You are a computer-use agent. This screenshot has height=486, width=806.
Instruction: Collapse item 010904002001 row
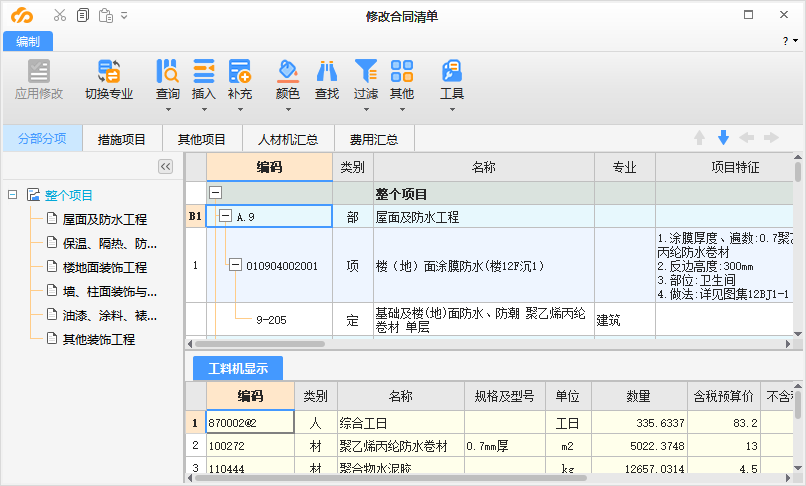pos(236,266)
